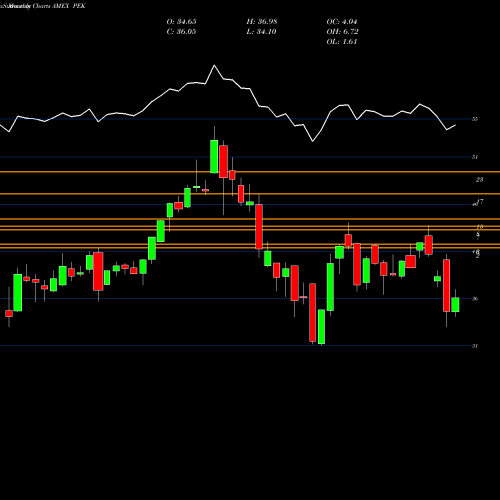
Task: Click the axis label 23 between orange lines
Action: tap(479, 180)
